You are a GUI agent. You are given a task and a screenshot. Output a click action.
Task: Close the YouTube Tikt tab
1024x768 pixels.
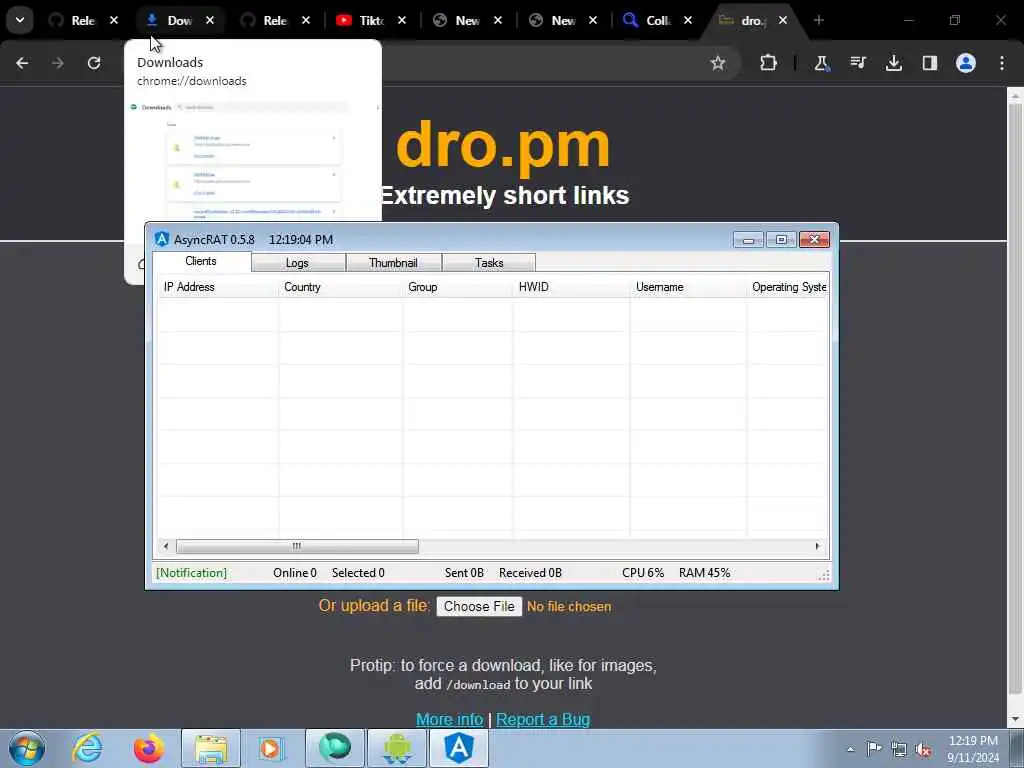tap(402, 20)
